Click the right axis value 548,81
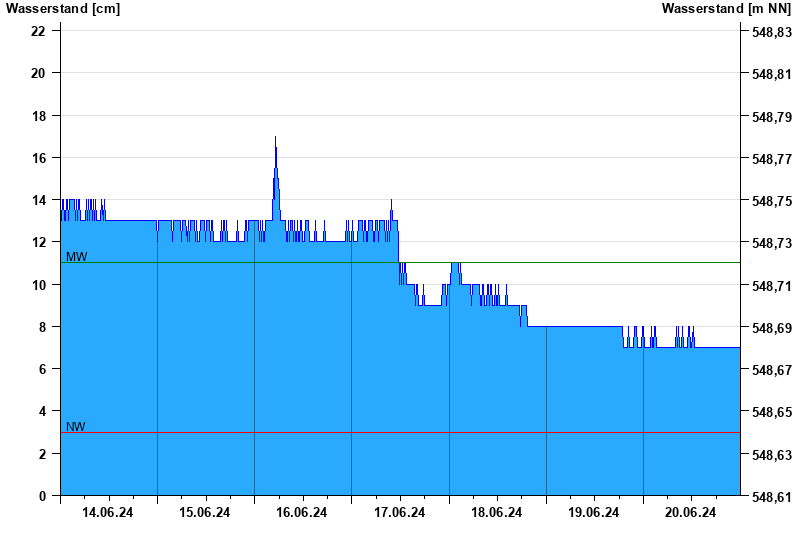This screenshot has width=800, height=550. [772, 74]
